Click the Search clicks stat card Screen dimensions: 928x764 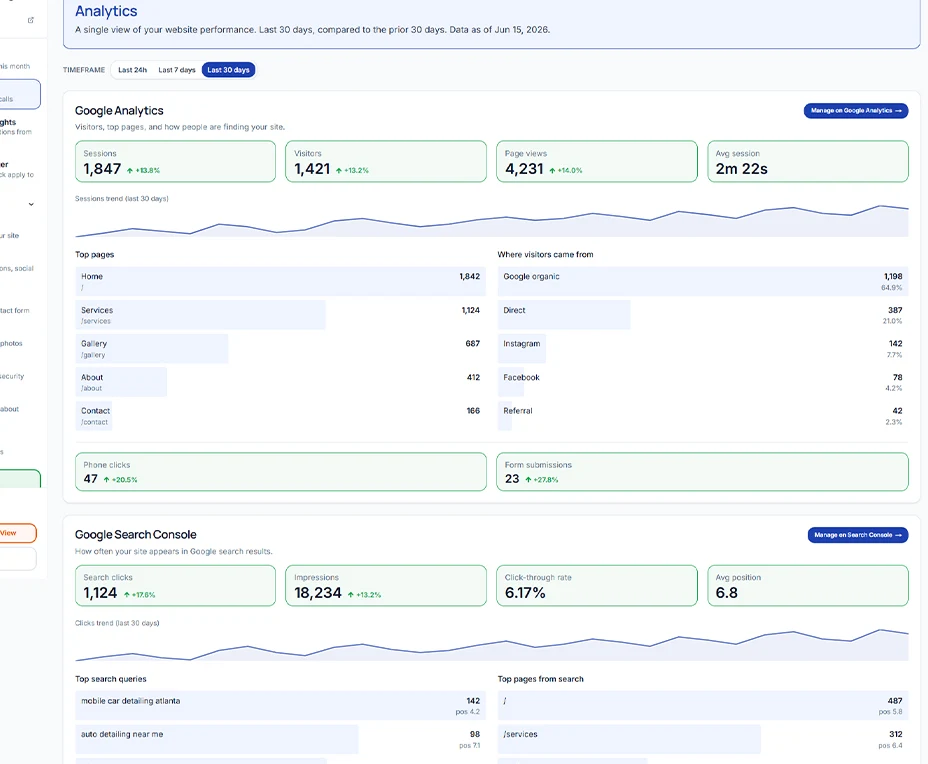pos(175,585)
